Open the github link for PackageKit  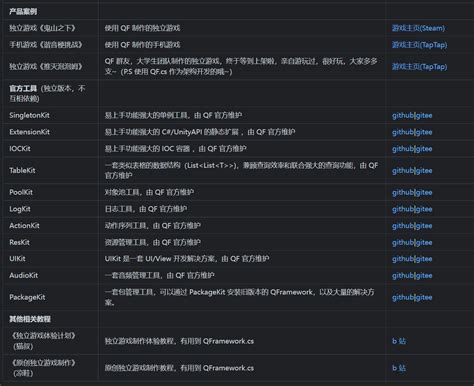pos(402,297)
